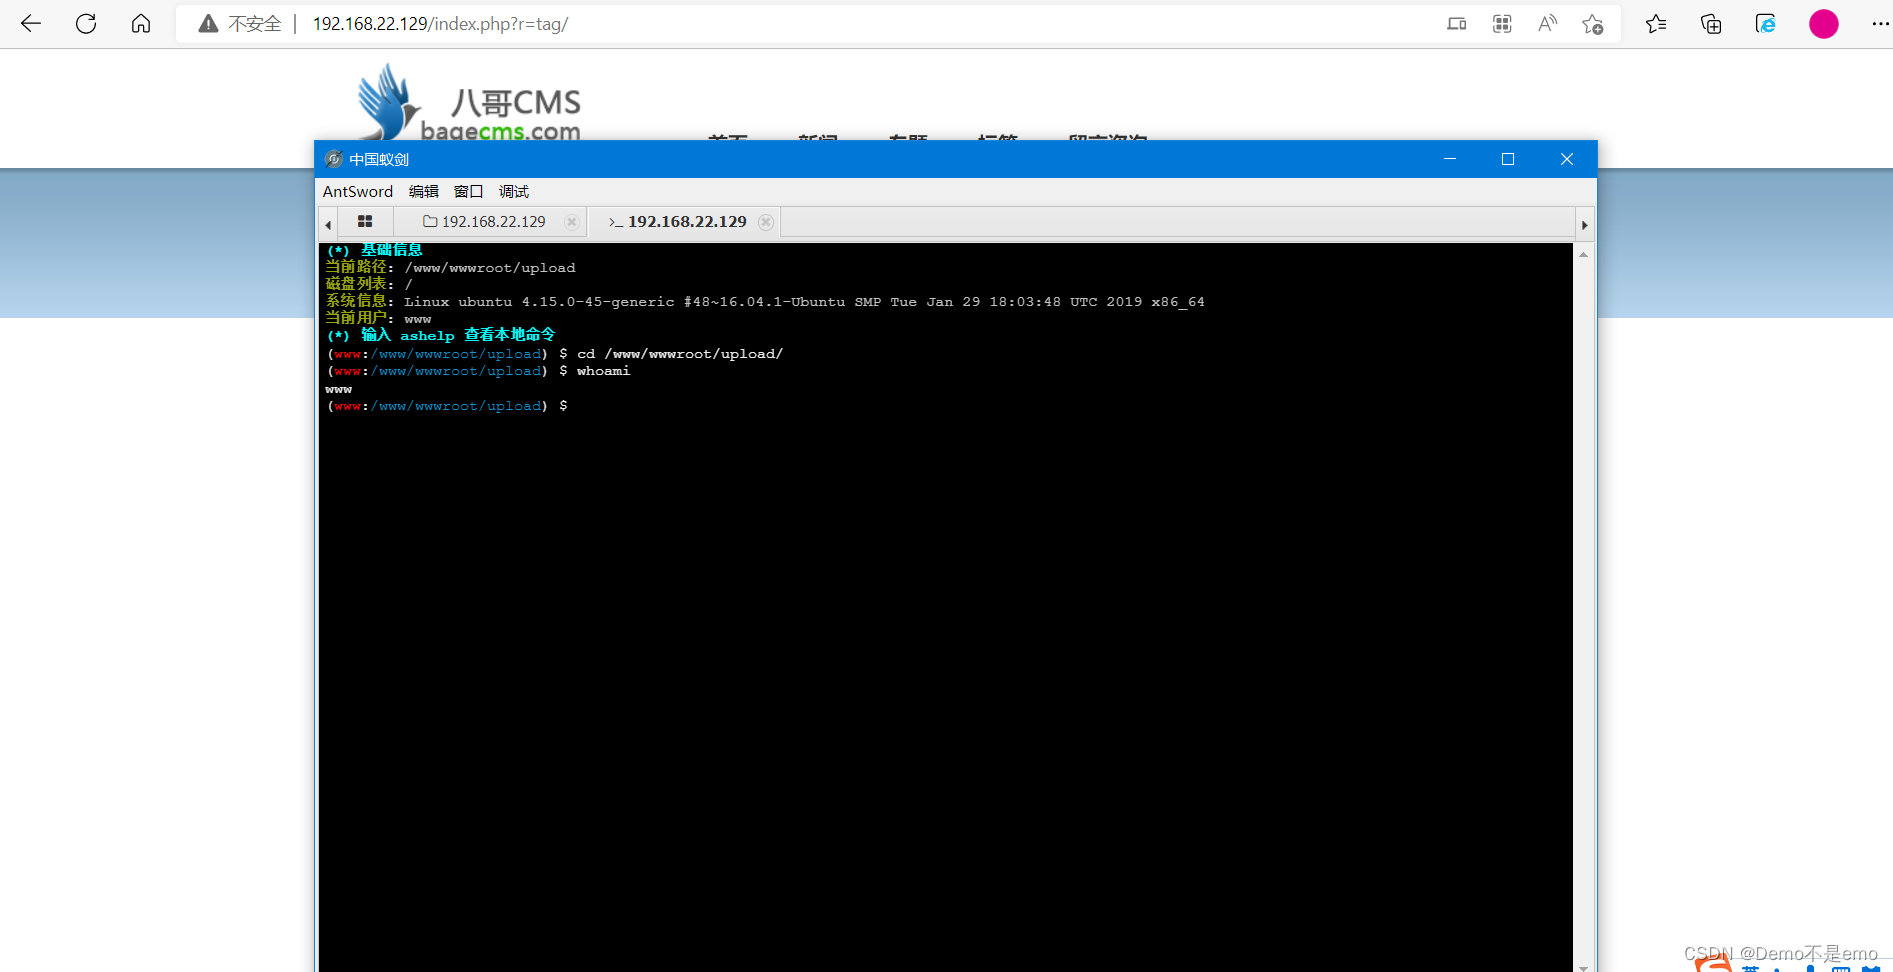Viewport: 1893px width, 972px height.
Task: Toggle read aloud icon in address bar
Action: (1547, 24)
